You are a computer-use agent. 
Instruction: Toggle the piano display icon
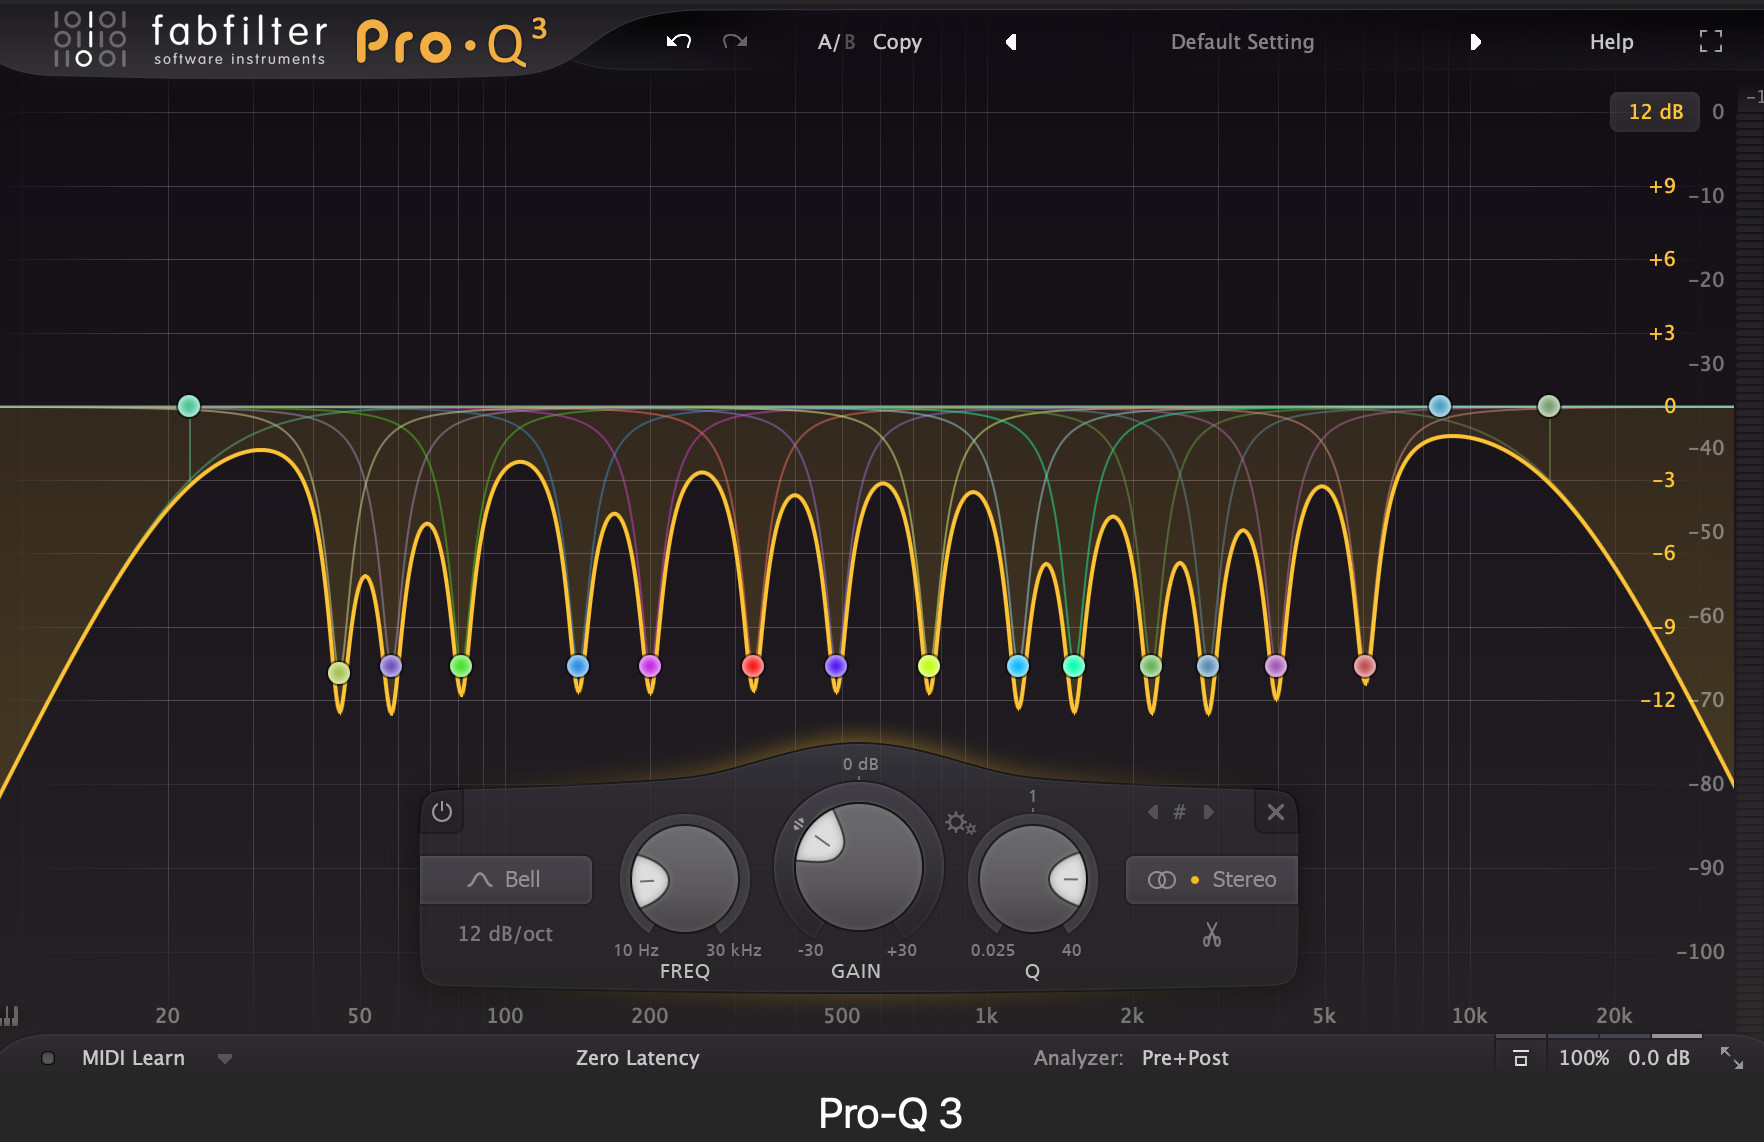10,1016
